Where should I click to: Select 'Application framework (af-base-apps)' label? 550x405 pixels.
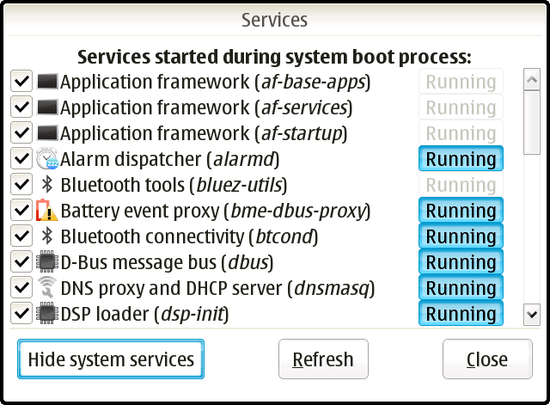215,82
